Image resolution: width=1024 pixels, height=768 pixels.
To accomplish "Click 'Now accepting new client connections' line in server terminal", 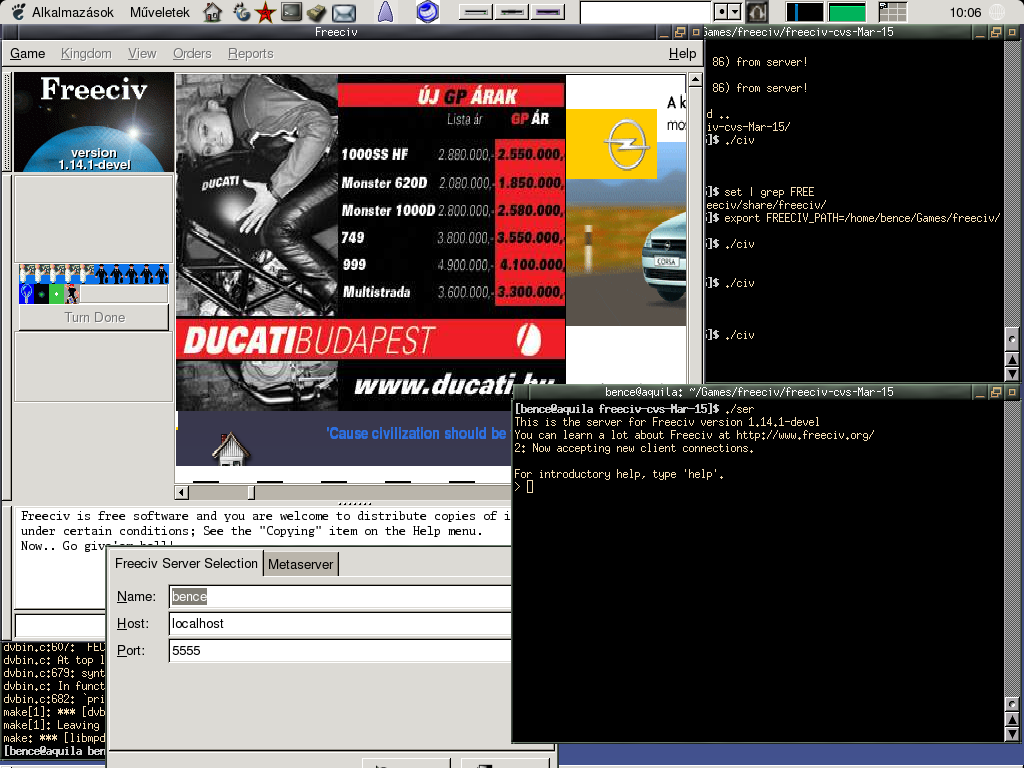I will 634,448.
